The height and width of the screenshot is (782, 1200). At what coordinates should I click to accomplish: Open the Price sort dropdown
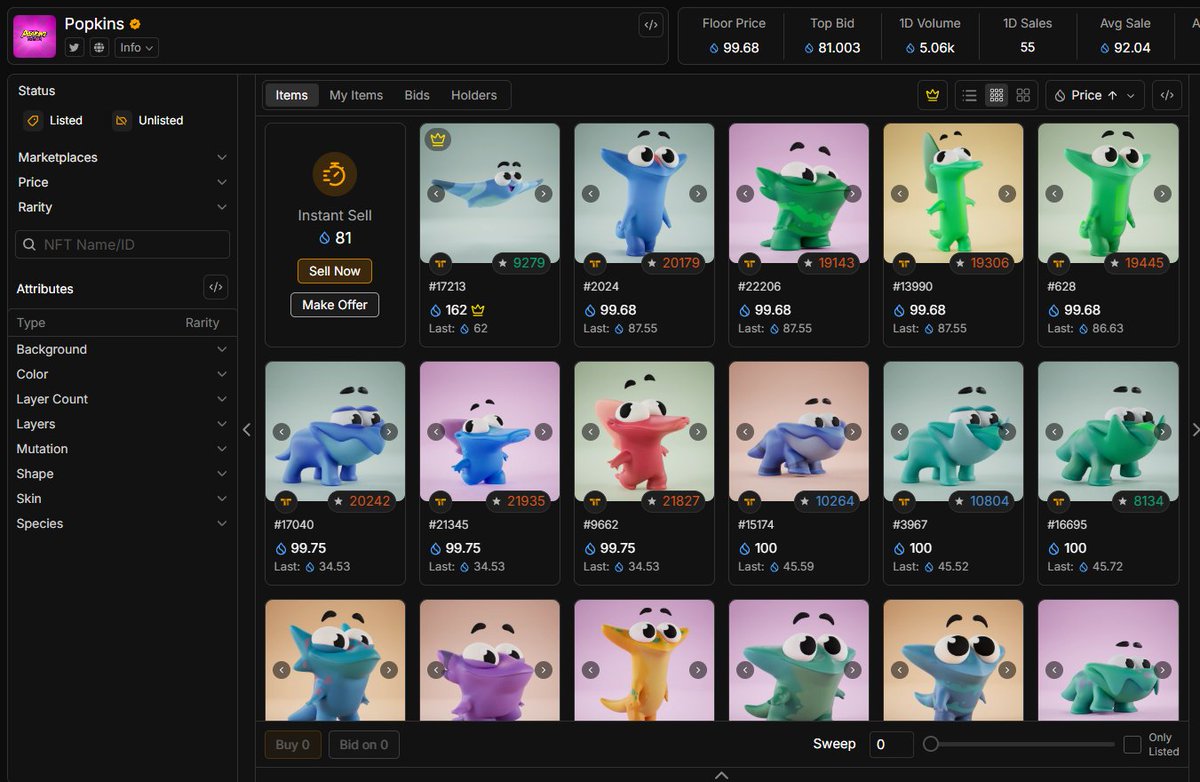[x=1094, y=95]
